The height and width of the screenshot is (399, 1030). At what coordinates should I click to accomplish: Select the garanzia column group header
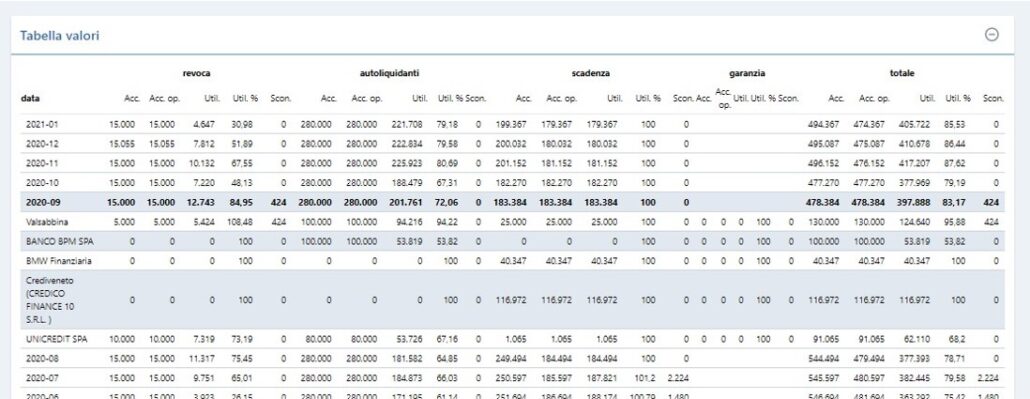(747, 74)
